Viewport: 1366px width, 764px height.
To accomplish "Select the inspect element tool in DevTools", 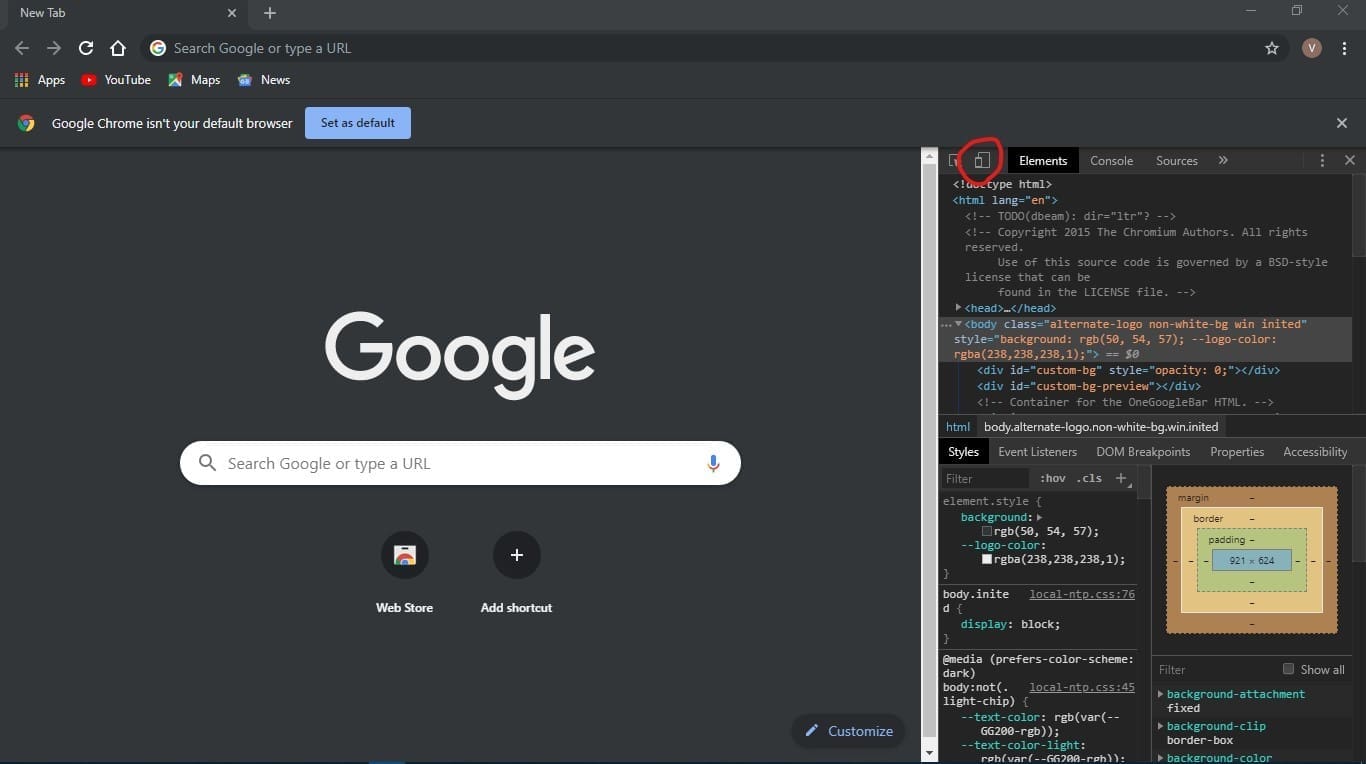I will click(x=953, y=160).
